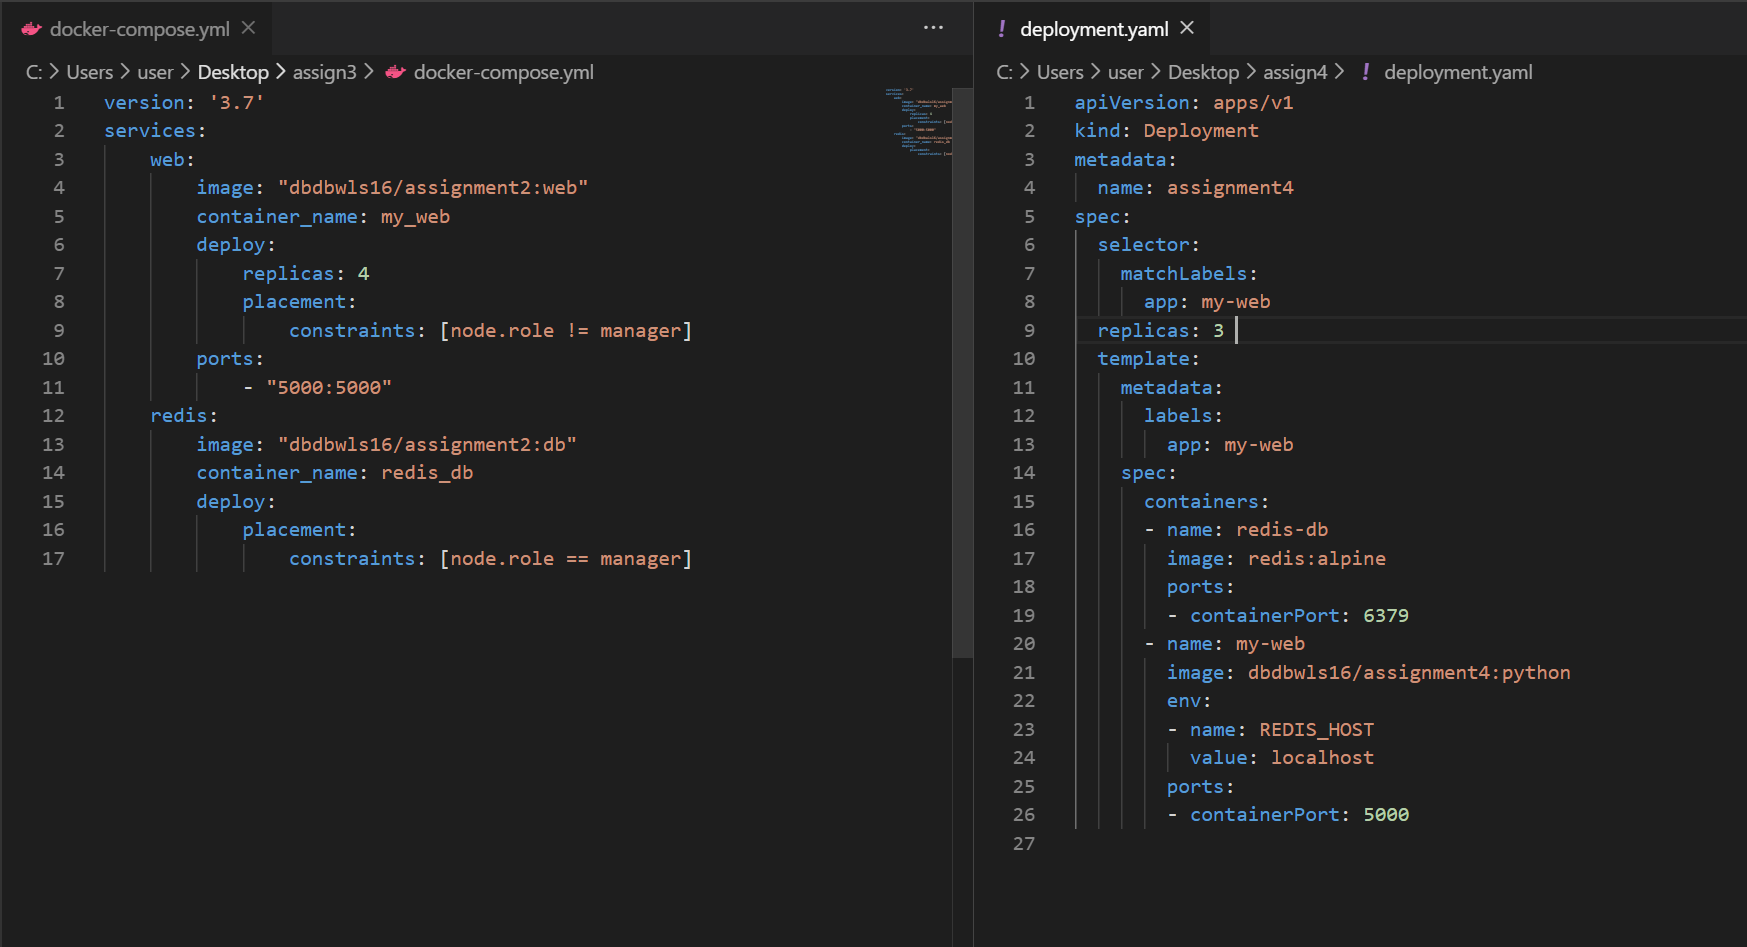Click the Docker whale icon in left breadcrumb
Screen dimensions: 1747x947
pyautogui.click(x=396, y=72)
